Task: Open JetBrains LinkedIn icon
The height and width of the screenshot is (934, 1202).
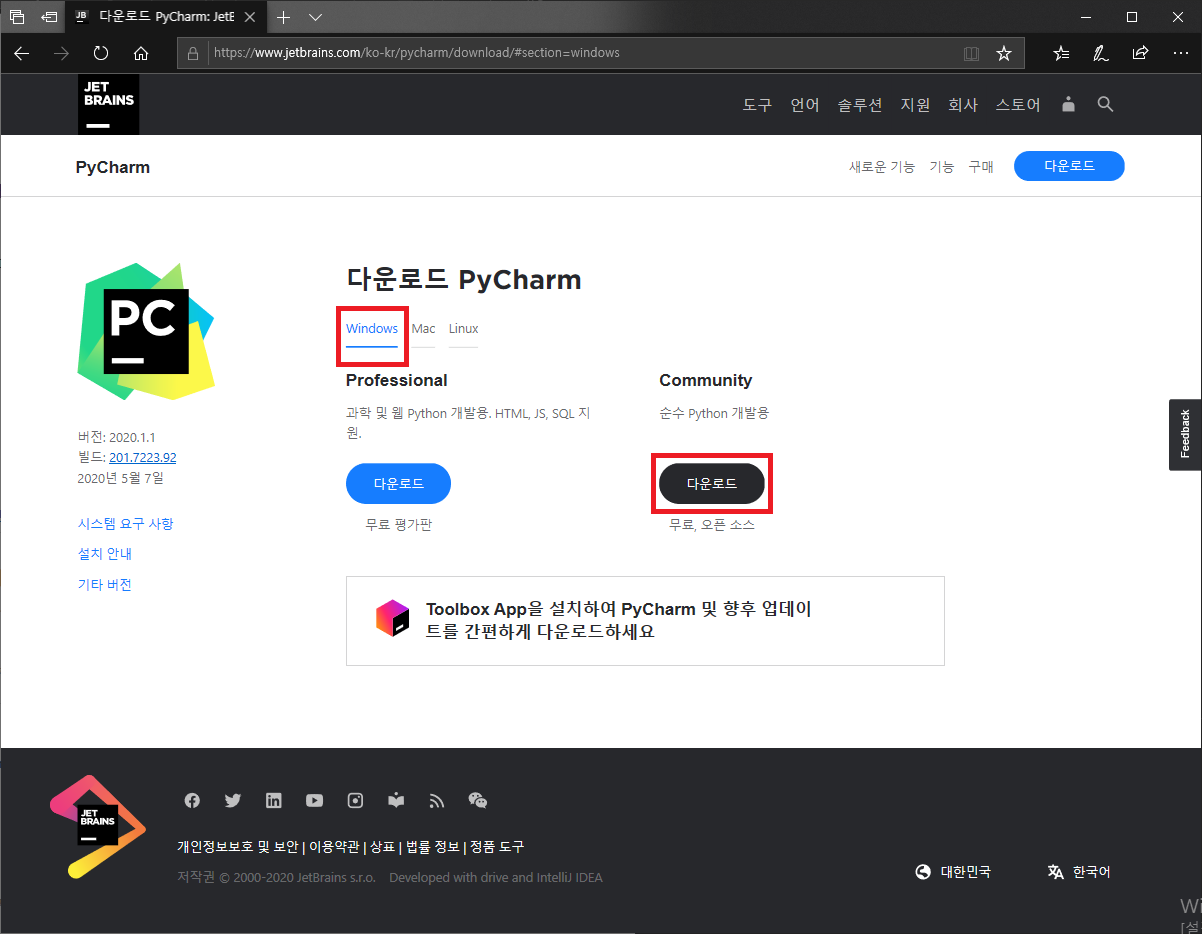Action: 273,800
